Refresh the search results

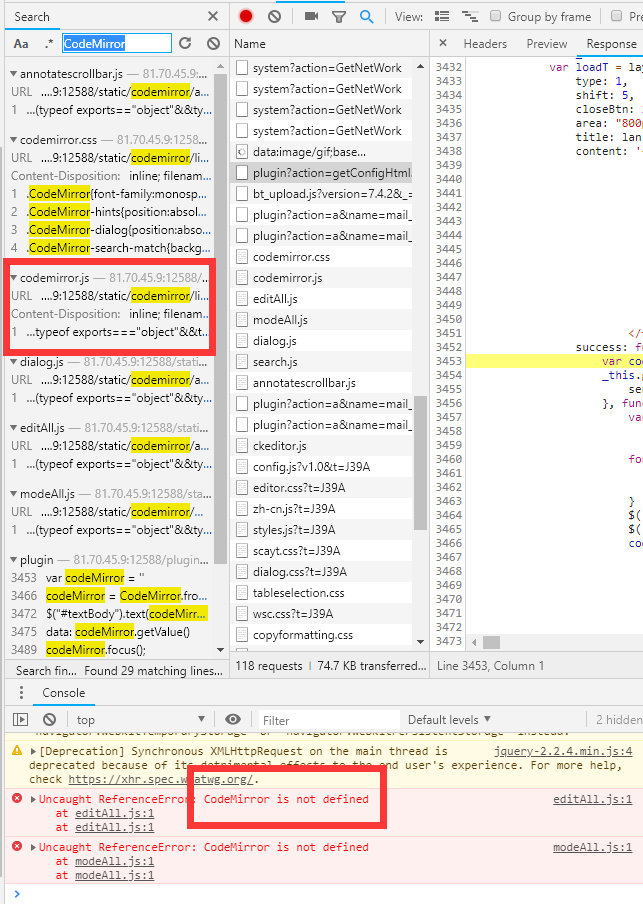tap(185, 43)
